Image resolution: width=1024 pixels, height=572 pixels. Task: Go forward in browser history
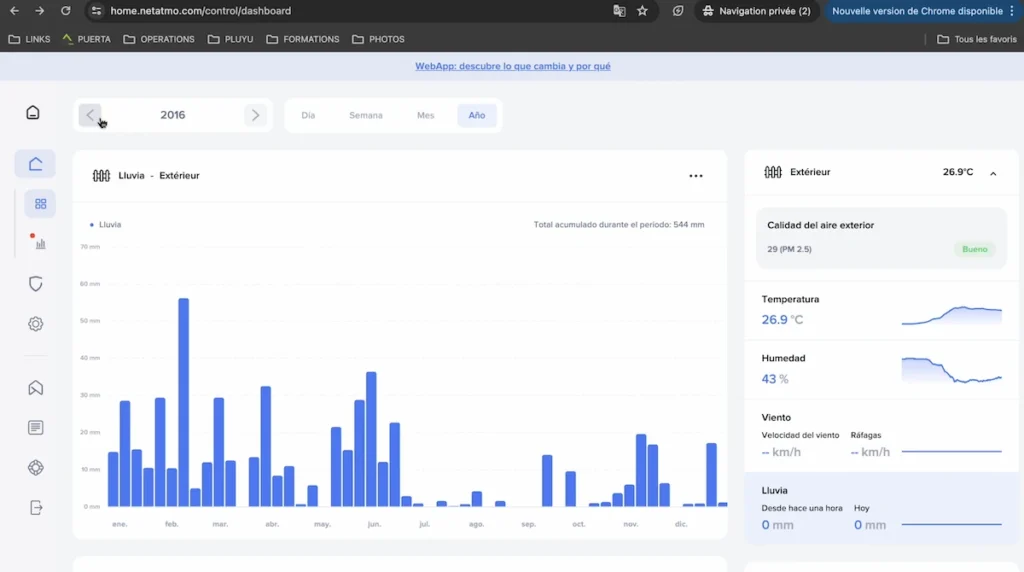39,10
